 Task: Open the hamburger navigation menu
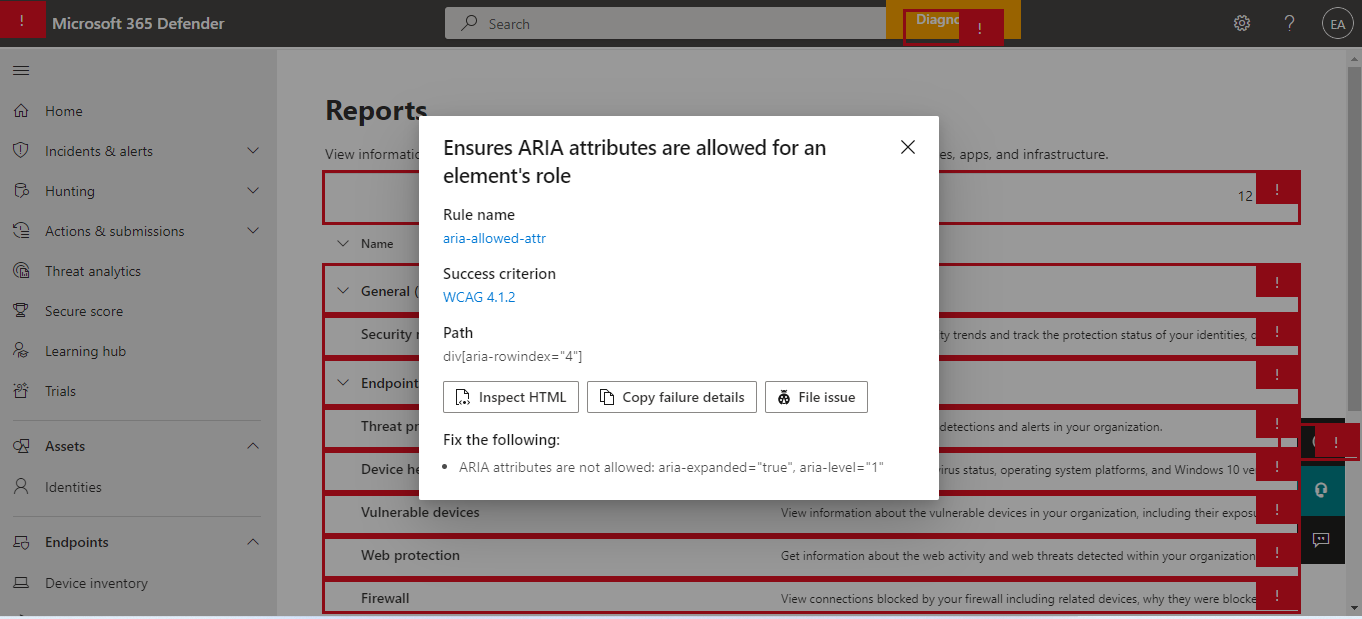coord(21,71)
